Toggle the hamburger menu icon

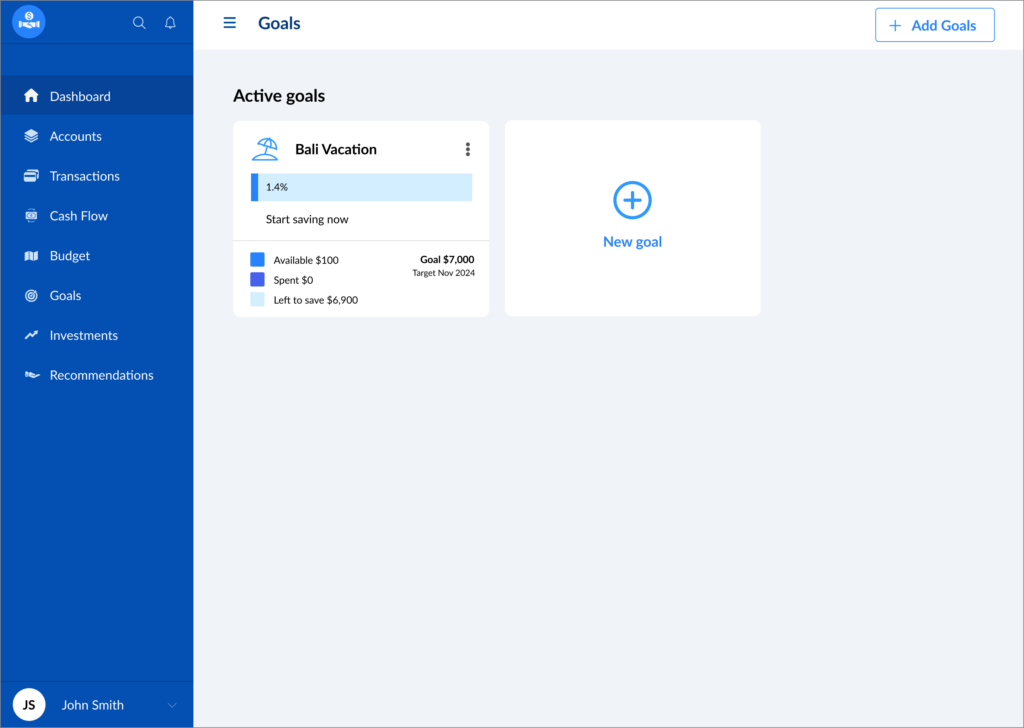pos(230,23)
